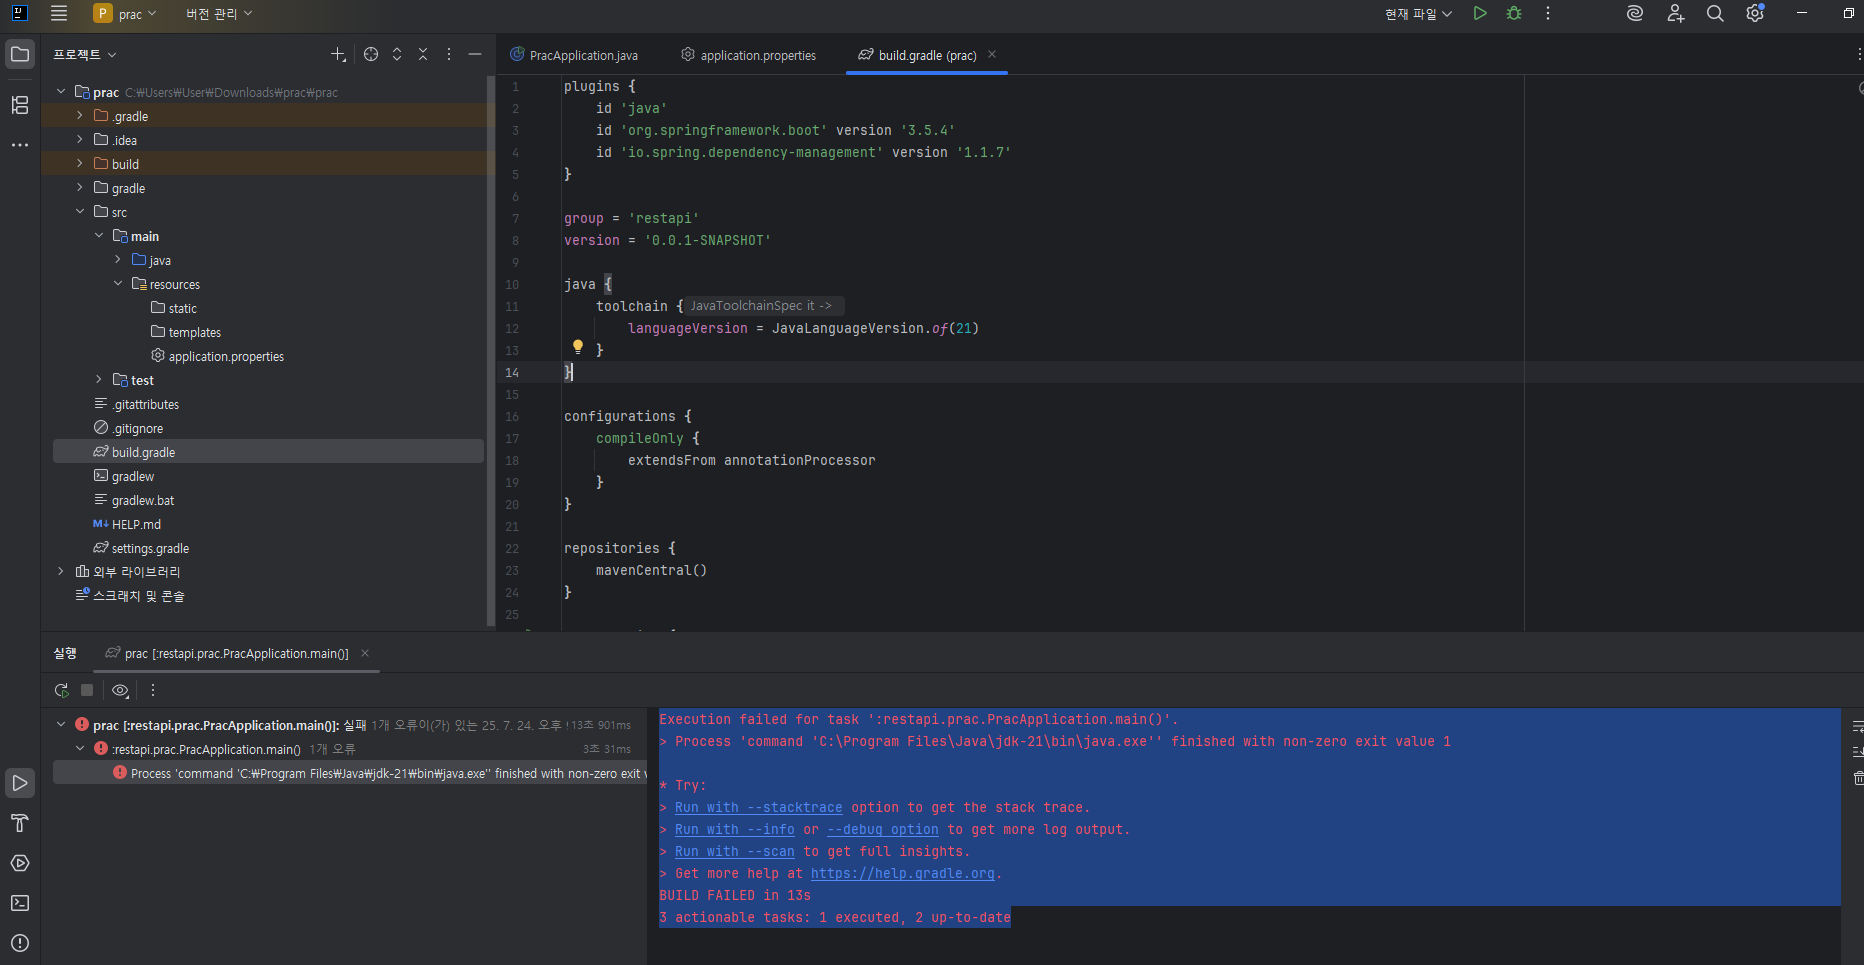Image resolution: width=1864 pixels, height=965 pixels.
Task: Click Run with --scan link
Action: [x=734, y=851]
